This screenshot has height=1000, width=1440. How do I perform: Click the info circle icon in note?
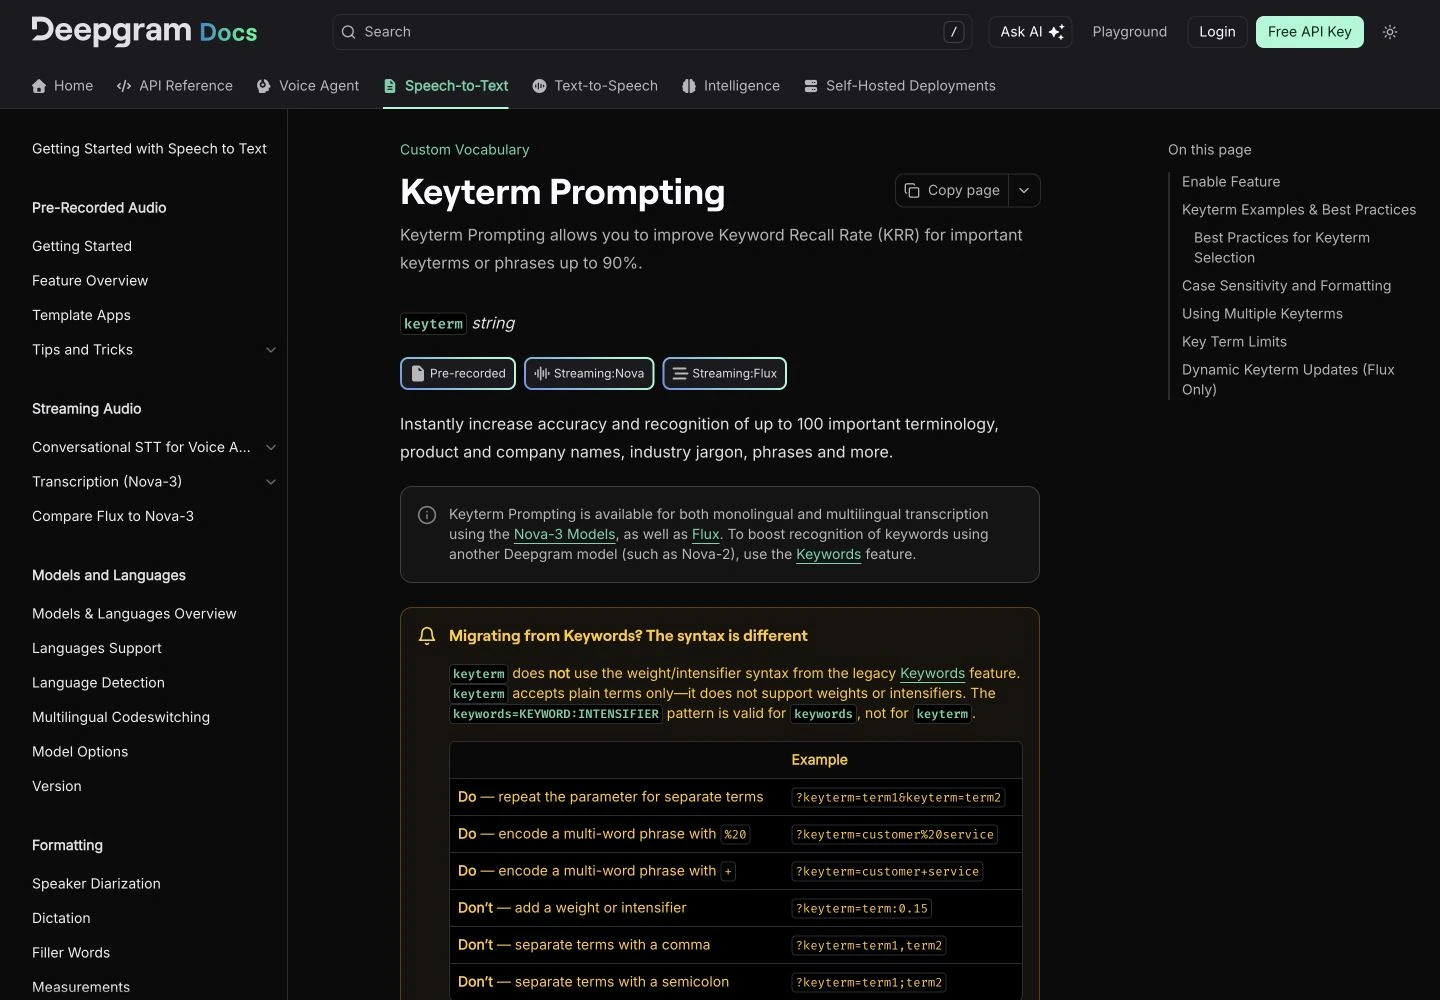point(427,515)
